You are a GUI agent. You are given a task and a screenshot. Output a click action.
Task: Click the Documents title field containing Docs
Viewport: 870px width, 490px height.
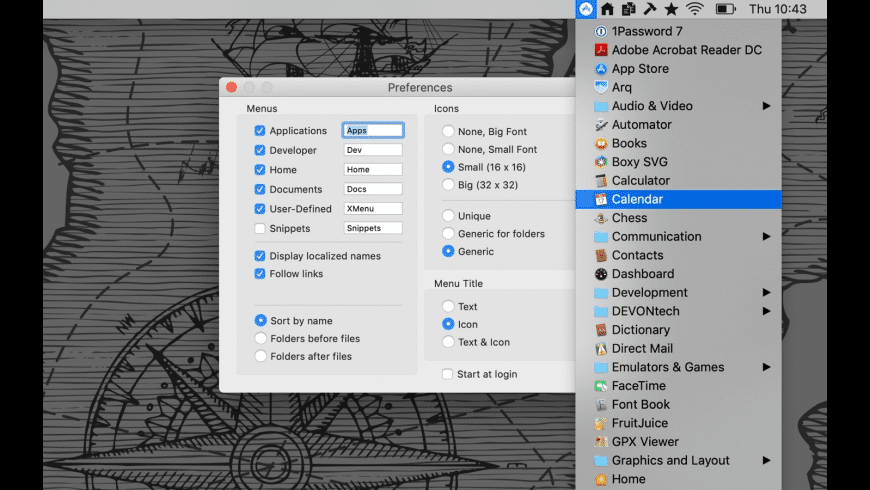pyautogui.click(x=373, y=189)
